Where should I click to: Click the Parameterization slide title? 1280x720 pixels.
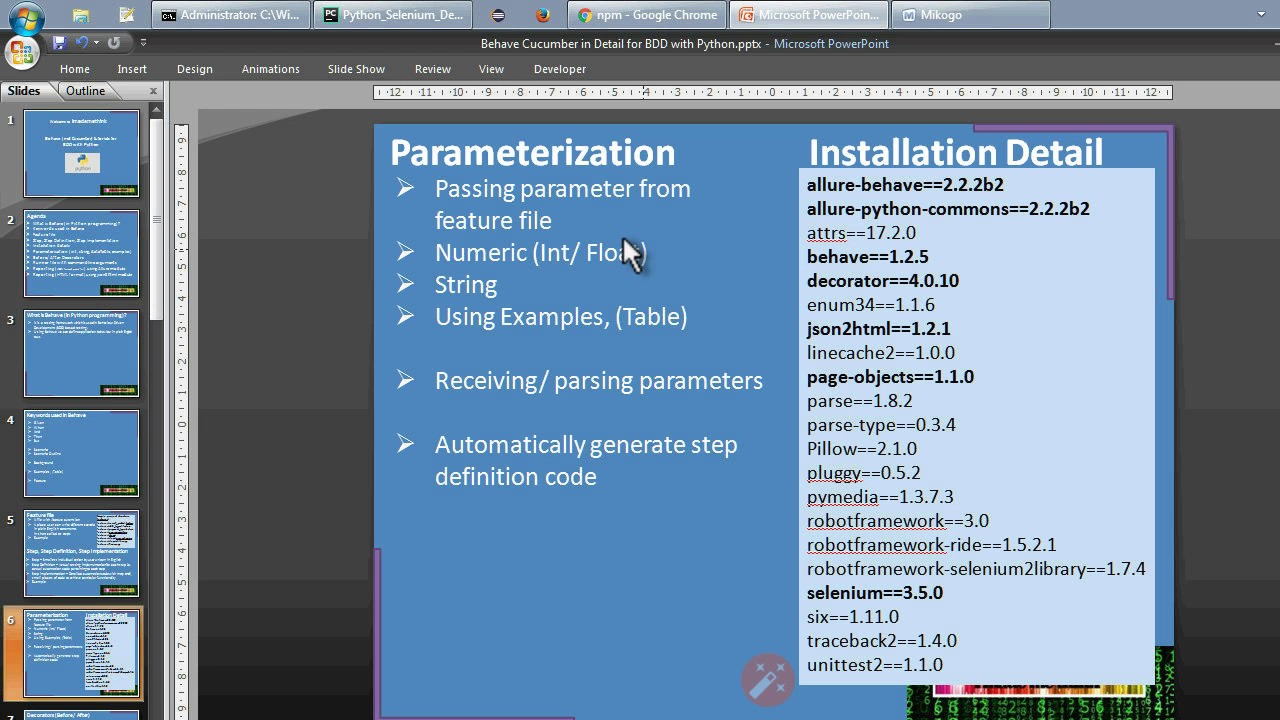(x=532, y=153)
